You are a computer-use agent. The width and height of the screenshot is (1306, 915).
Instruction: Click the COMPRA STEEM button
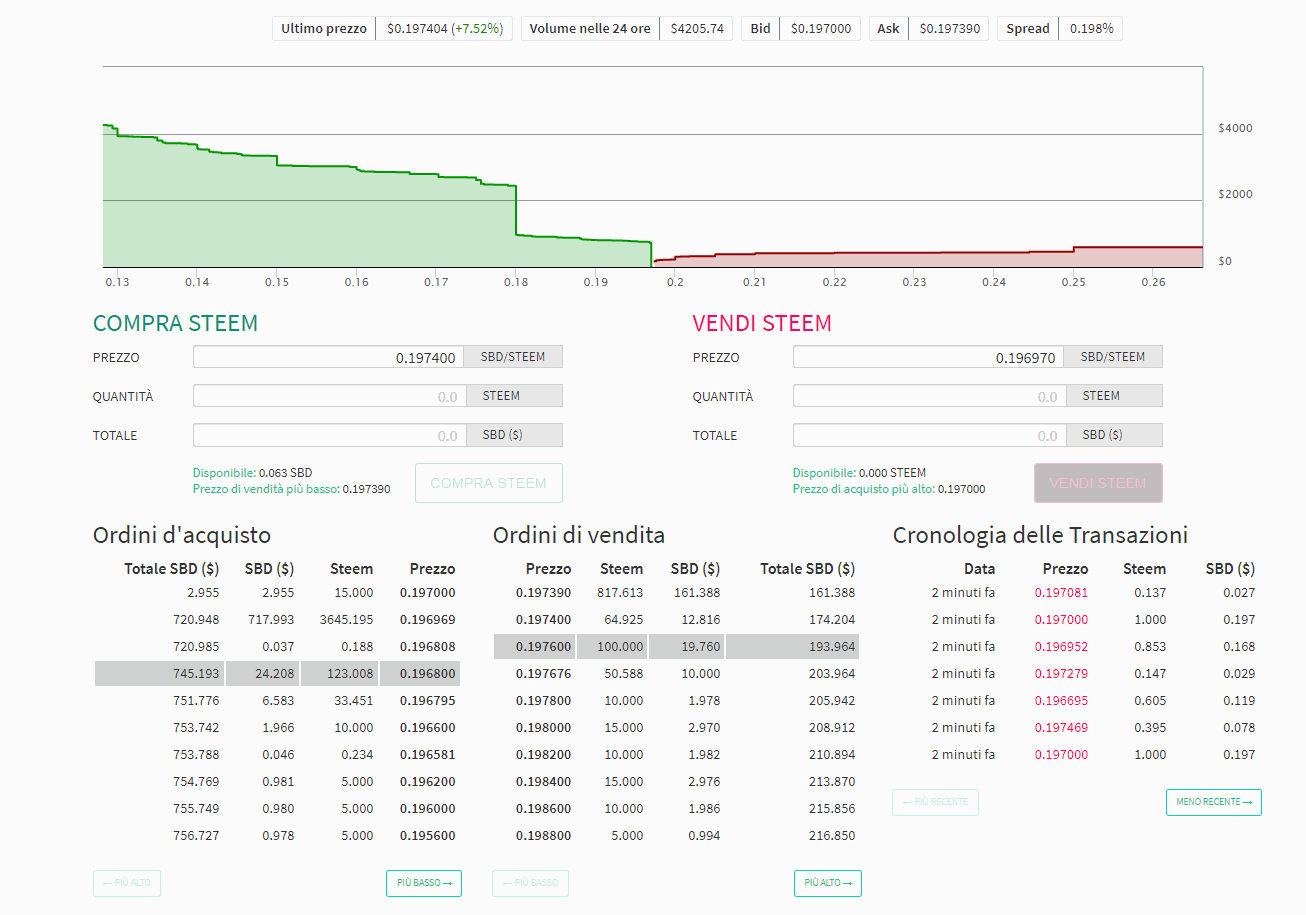pyautogui.click(x=488, y=483)
